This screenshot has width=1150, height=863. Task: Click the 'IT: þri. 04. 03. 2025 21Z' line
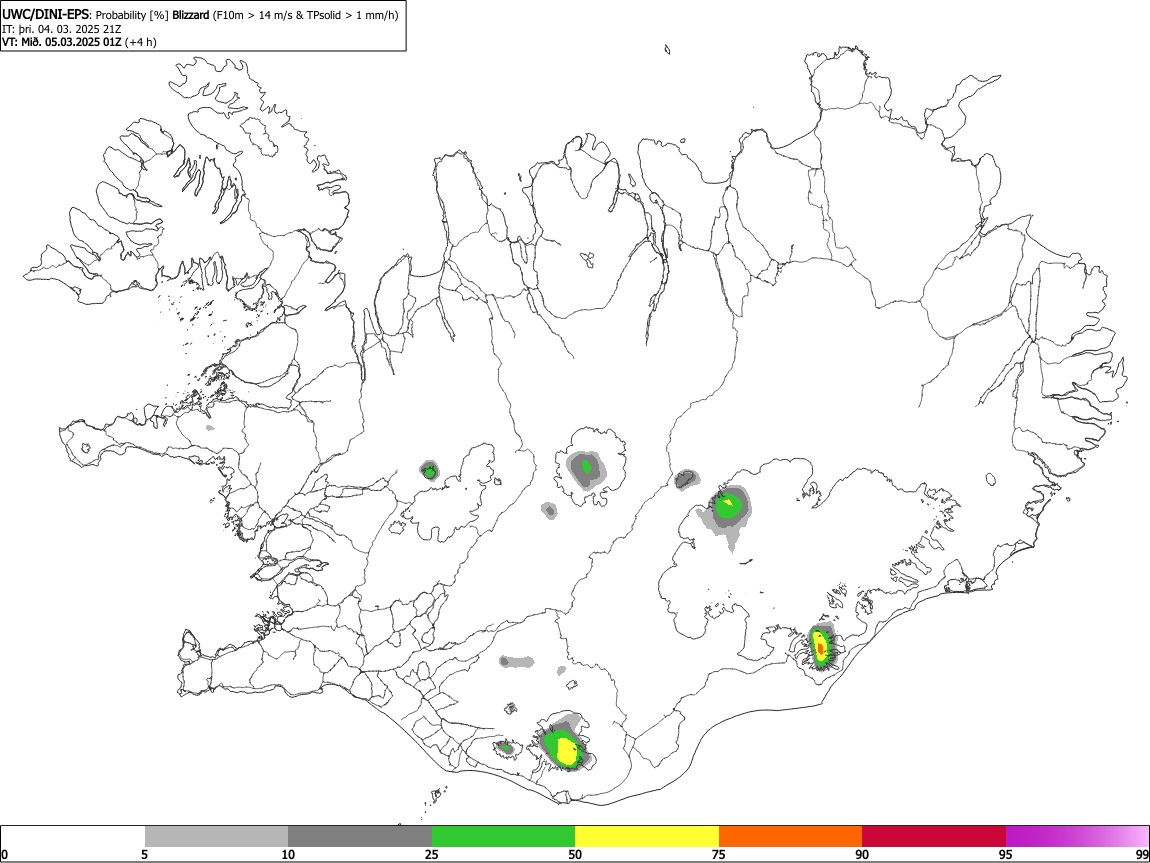click(62, 29)
